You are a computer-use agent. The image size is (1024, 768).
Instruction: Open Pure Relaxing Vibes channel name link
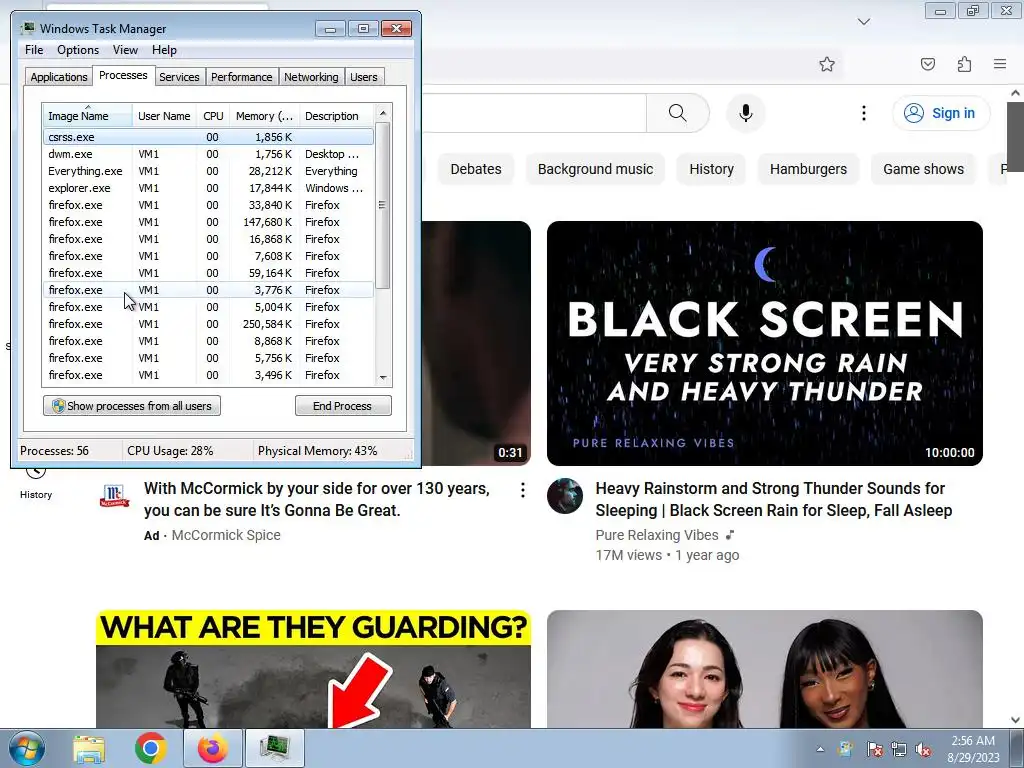pos(656,535)
